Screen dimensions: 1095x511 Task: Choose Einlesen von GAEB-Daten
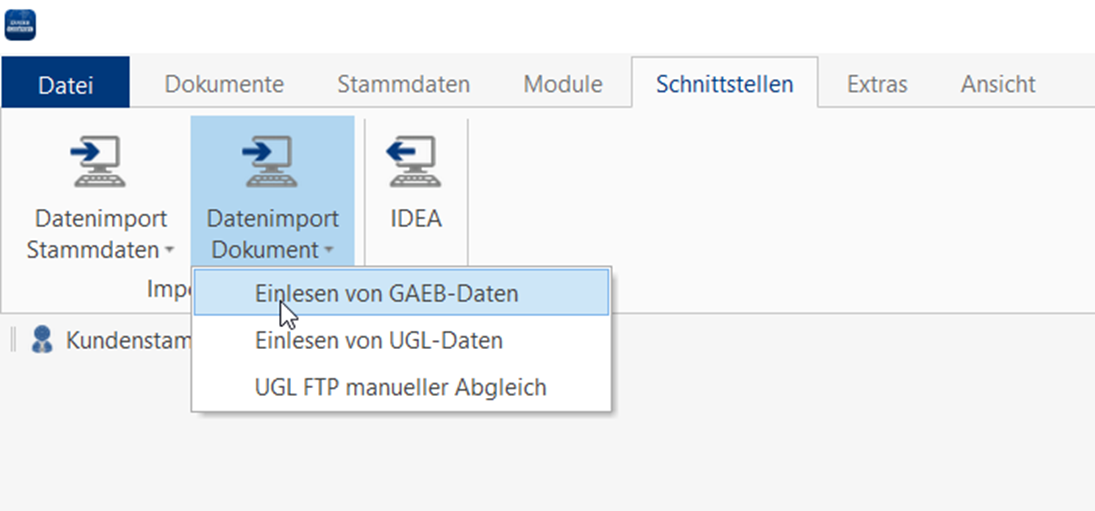386,294
